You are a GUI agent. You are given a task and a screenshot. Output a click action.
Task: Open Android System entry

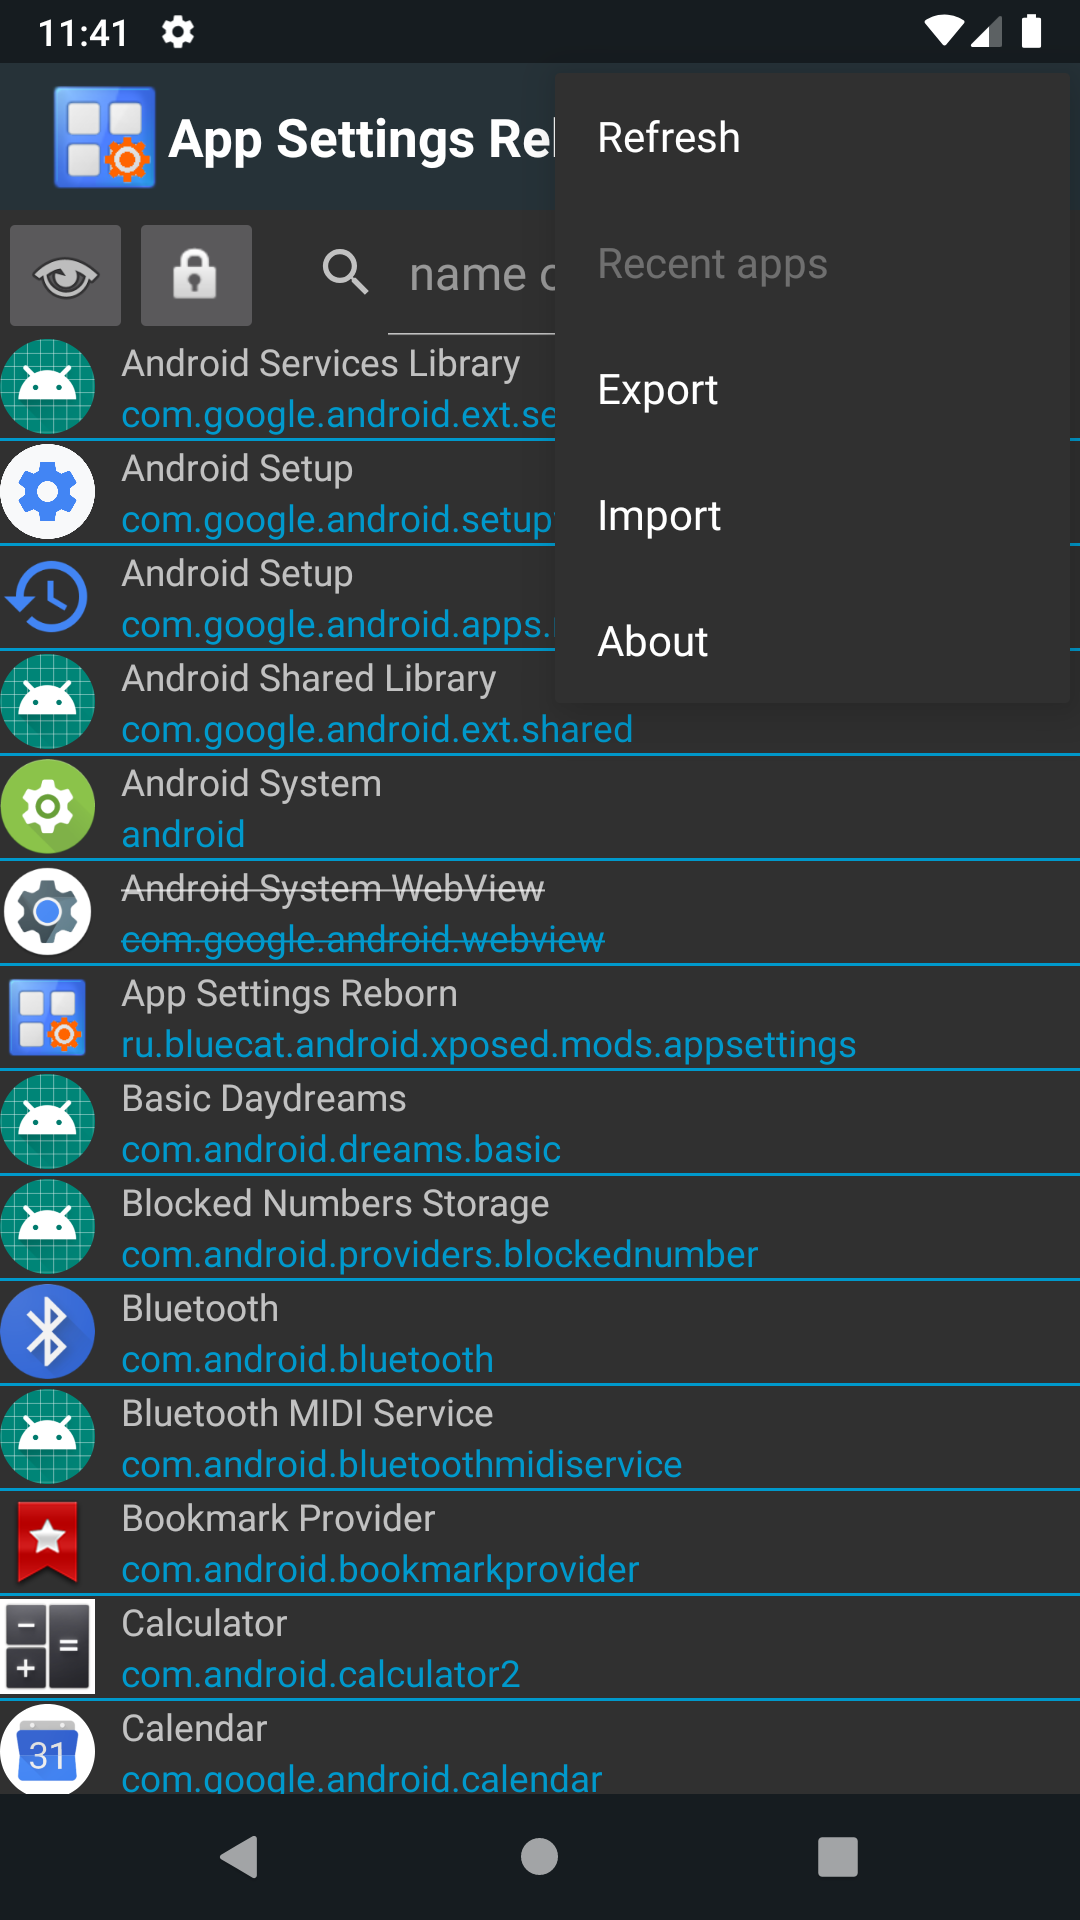540,808
